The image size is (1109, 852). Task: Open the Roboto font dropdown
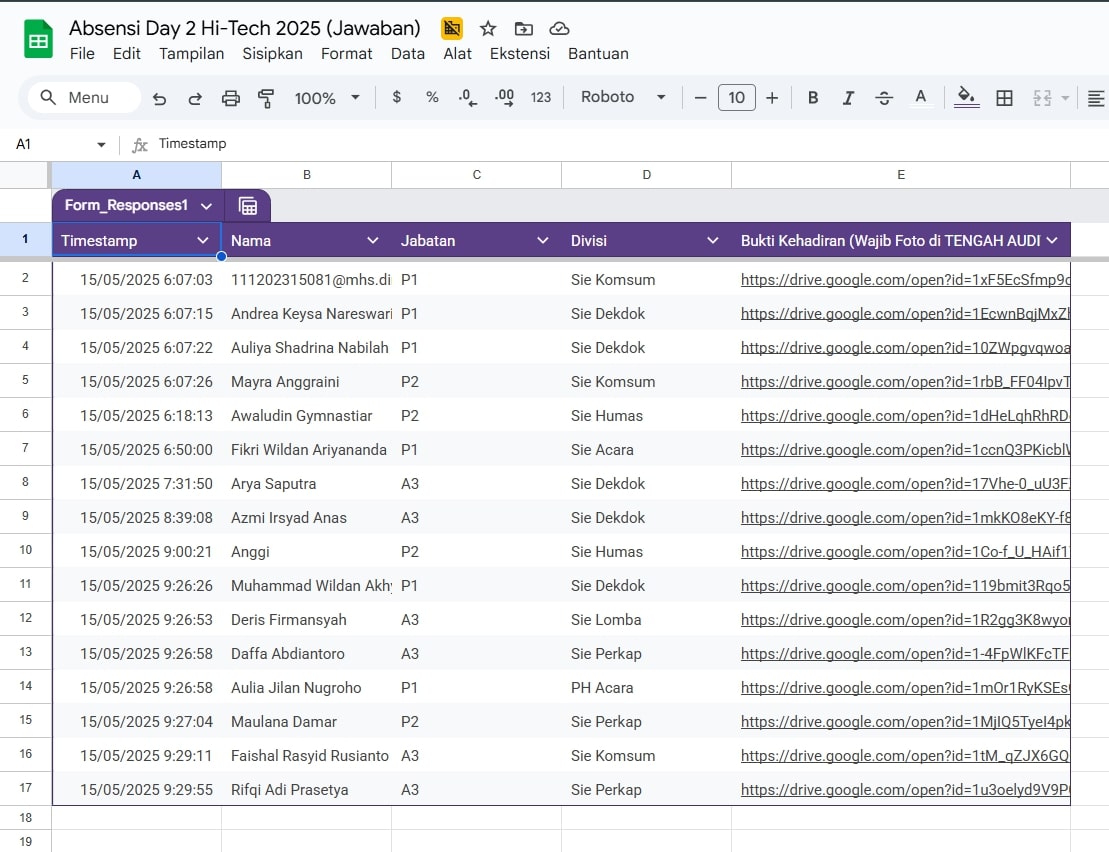[623, 97]
